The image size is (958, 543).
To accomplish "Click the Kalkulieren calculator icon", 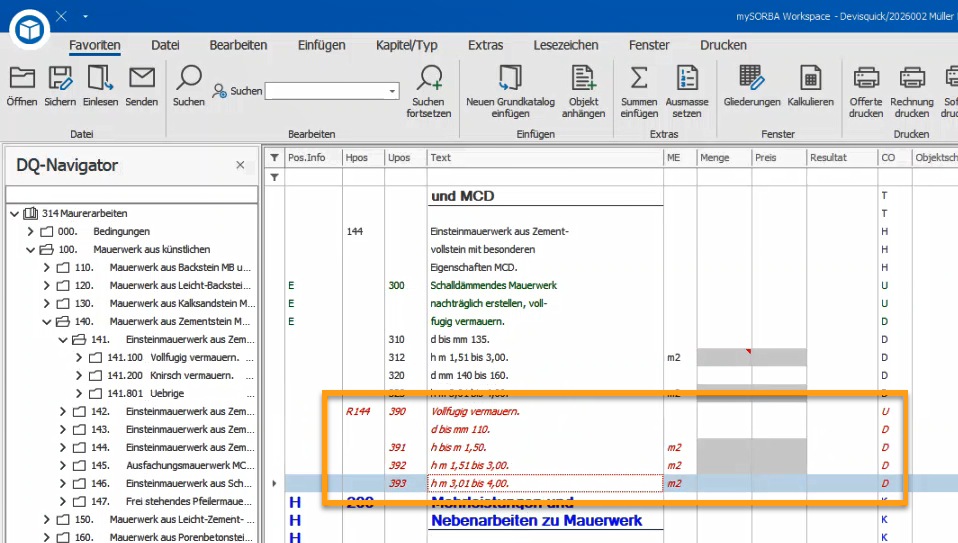I will pyautogui.click(x=810, y=78).
